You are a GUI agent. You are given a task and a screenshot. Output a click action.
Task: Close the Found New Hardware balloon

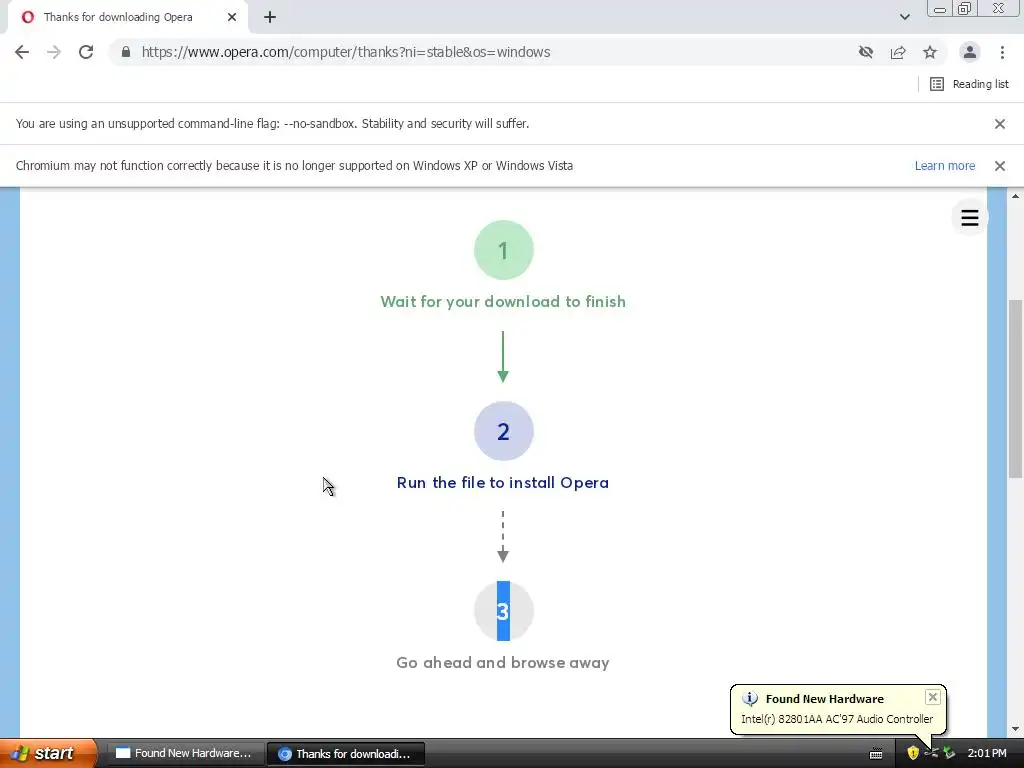[x=933, y=697]
